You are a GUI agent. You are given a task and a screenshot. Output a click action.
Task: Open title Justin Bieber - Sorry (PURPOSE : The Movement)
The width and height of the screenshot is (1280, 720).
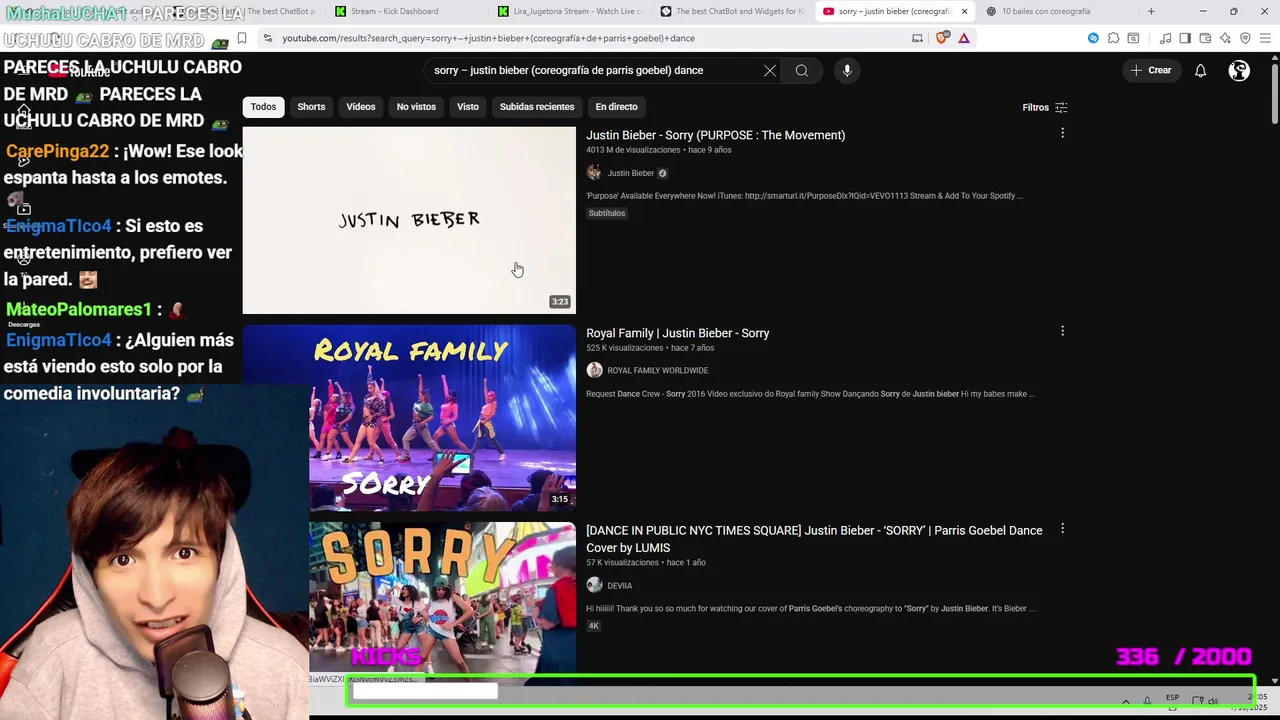coord(716,135)
